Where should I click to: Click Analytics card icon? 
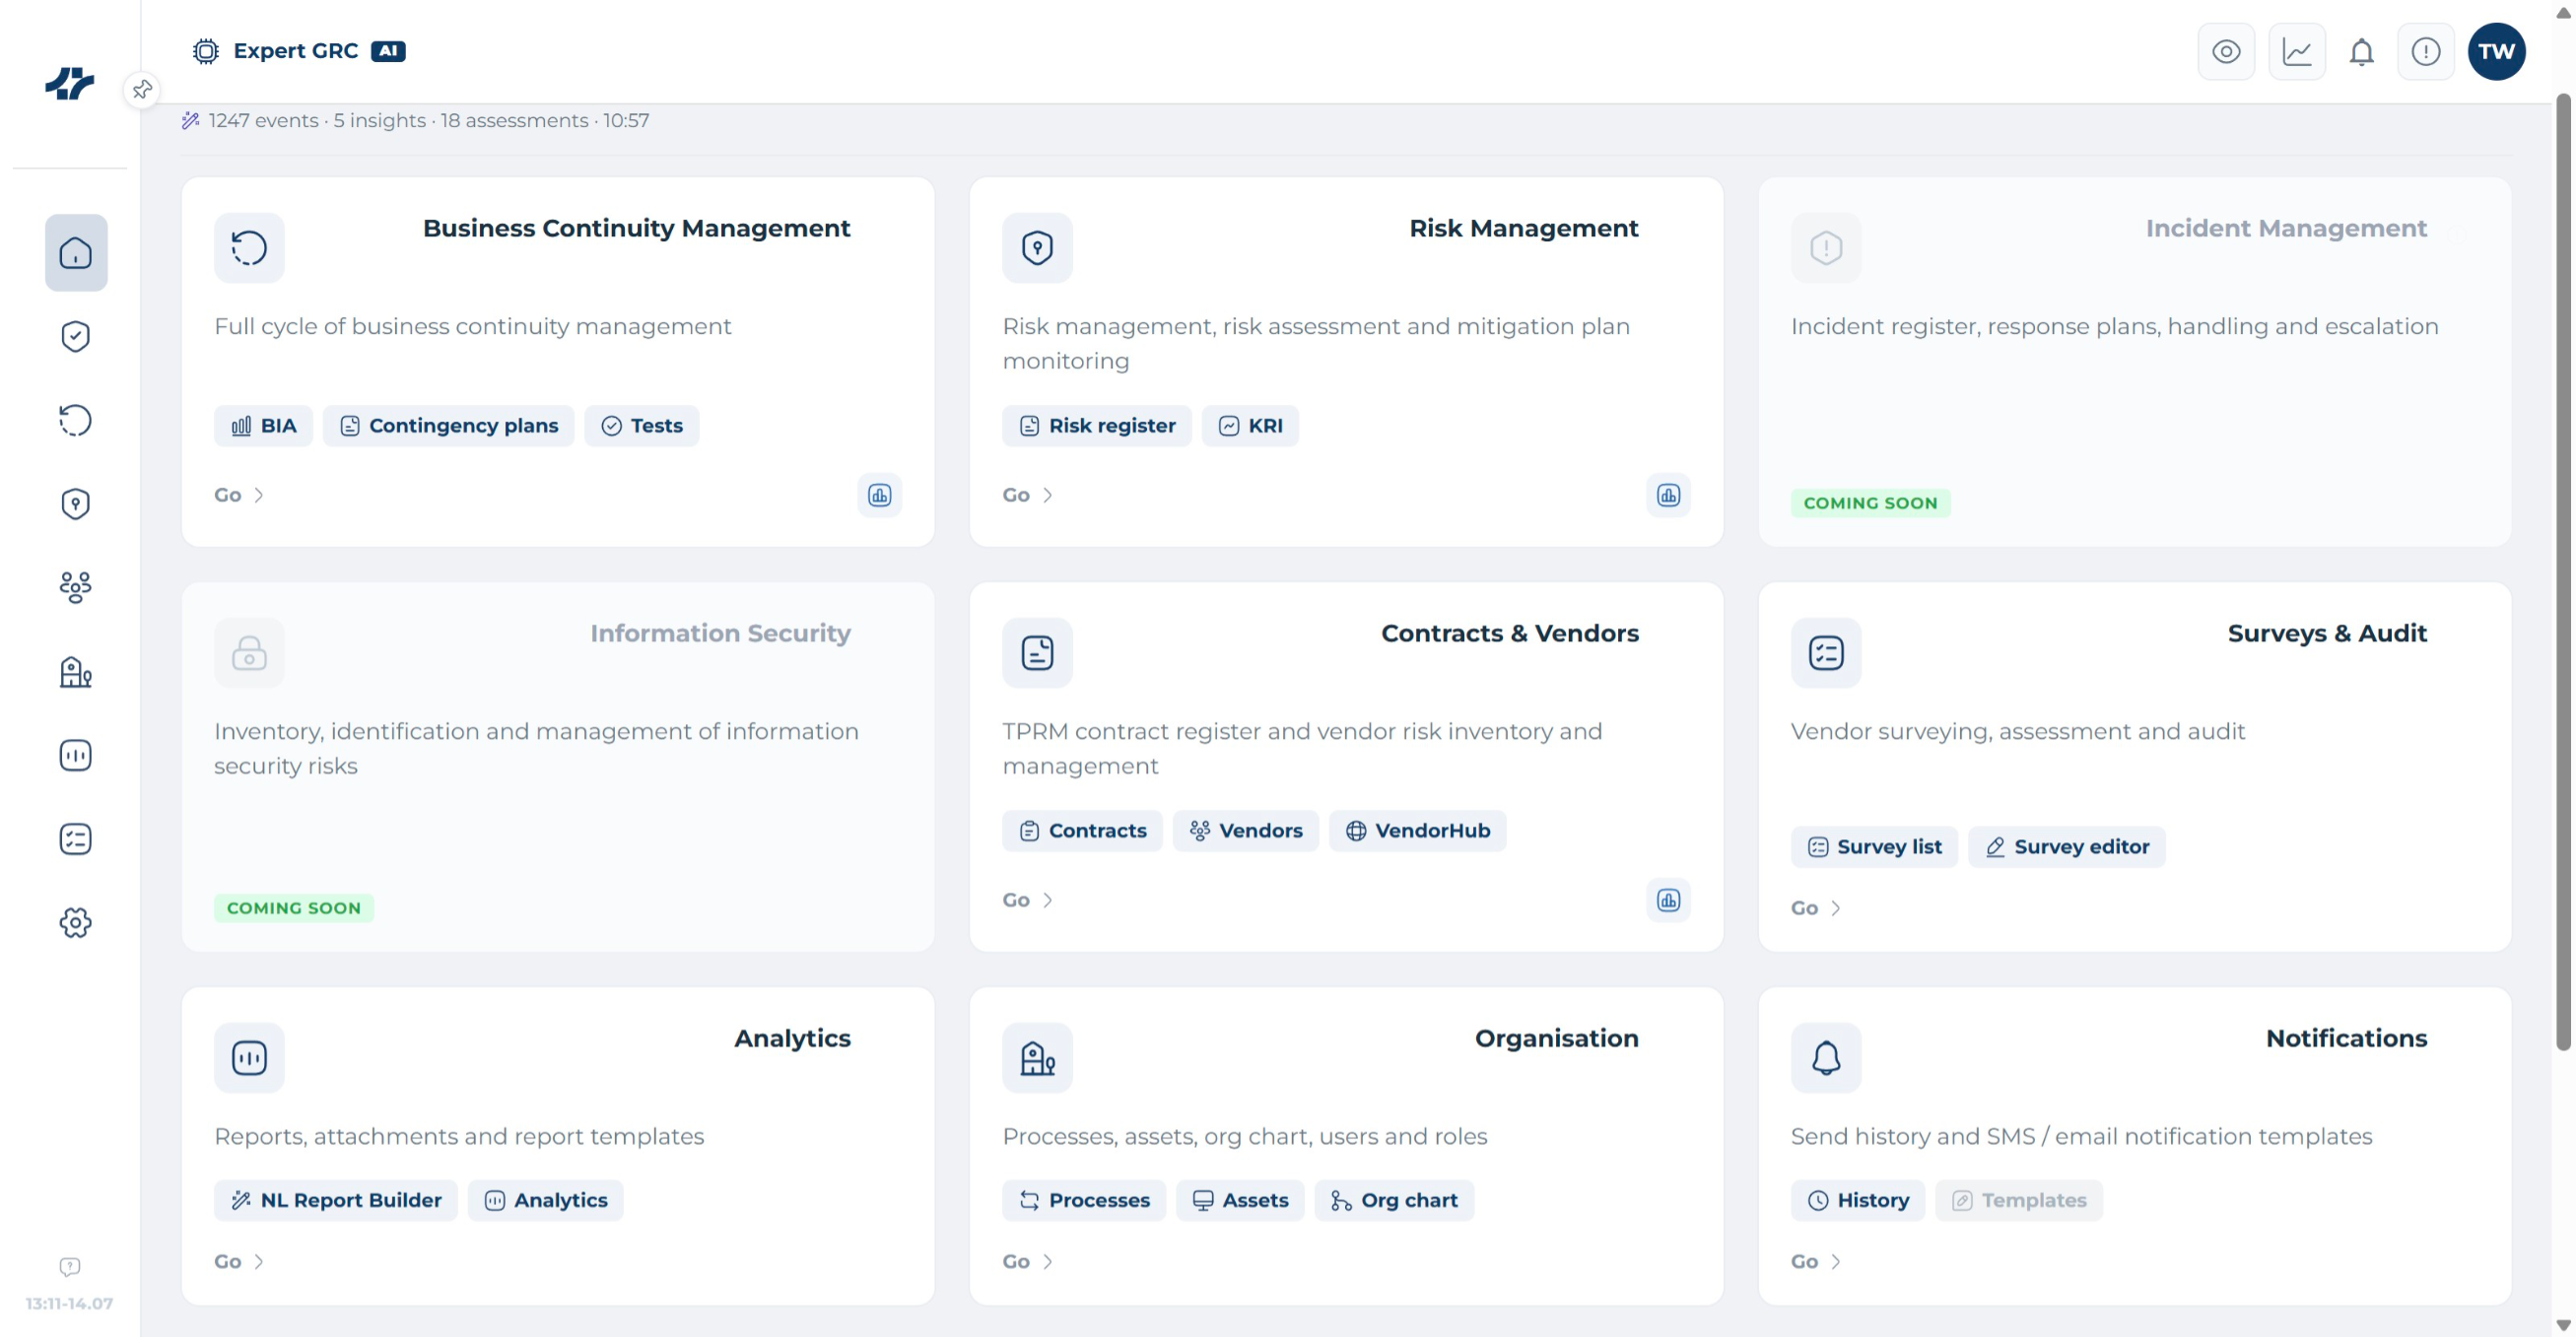(249, 1058)
